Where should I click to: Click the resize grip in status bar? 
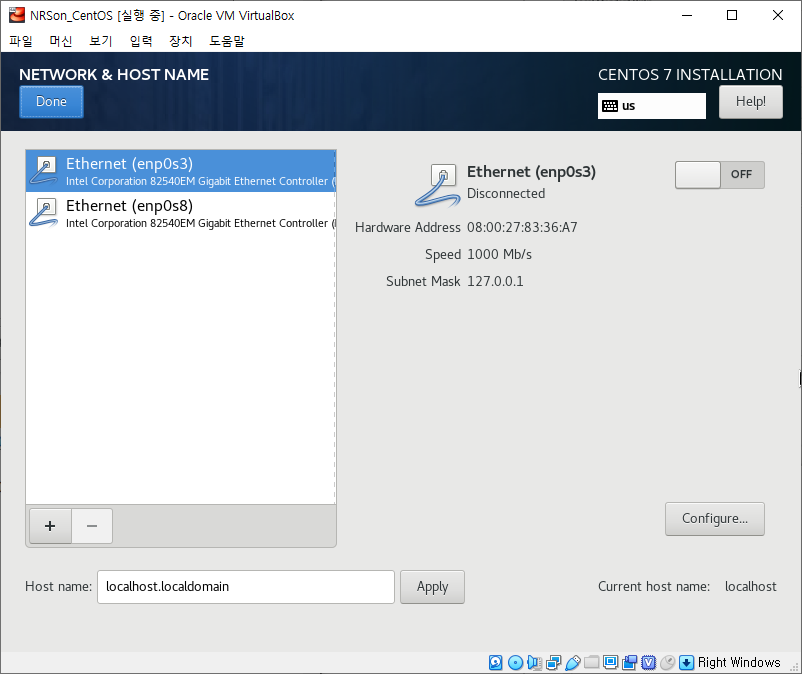794,666
